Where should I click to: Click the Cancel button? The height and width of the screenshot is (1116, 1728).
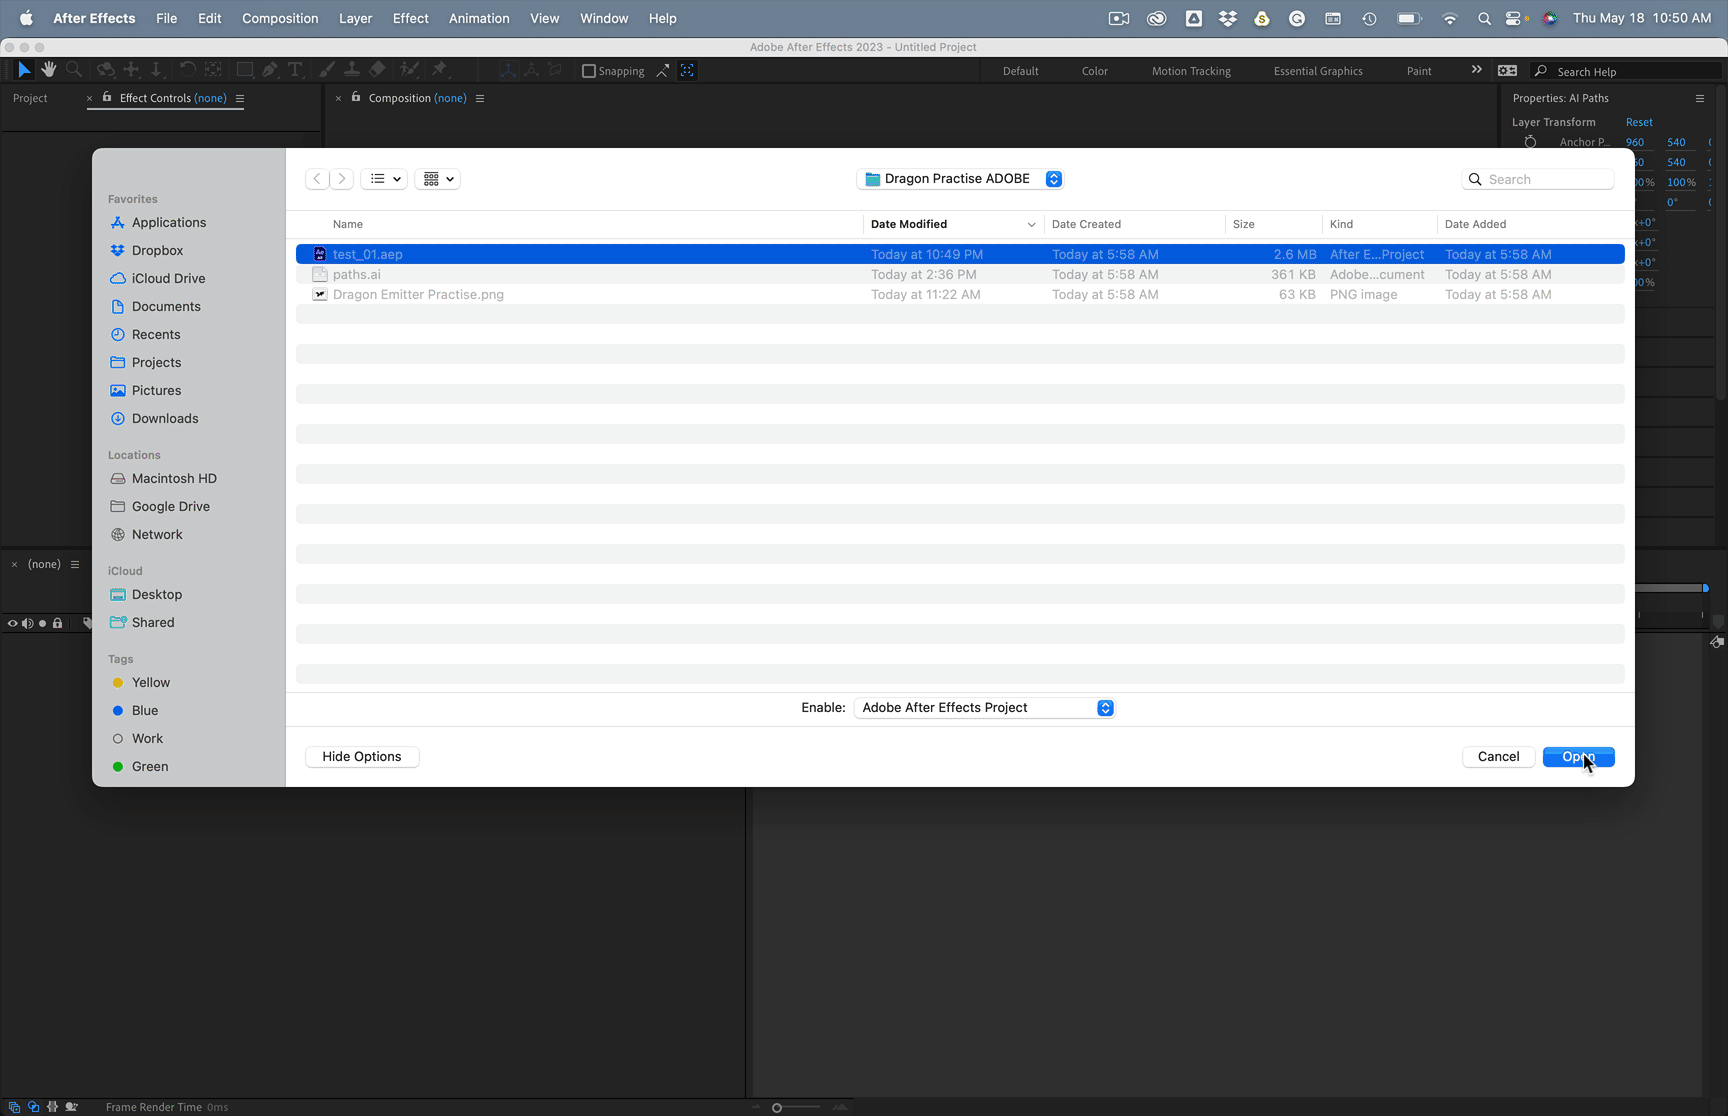pos(1498,756)
